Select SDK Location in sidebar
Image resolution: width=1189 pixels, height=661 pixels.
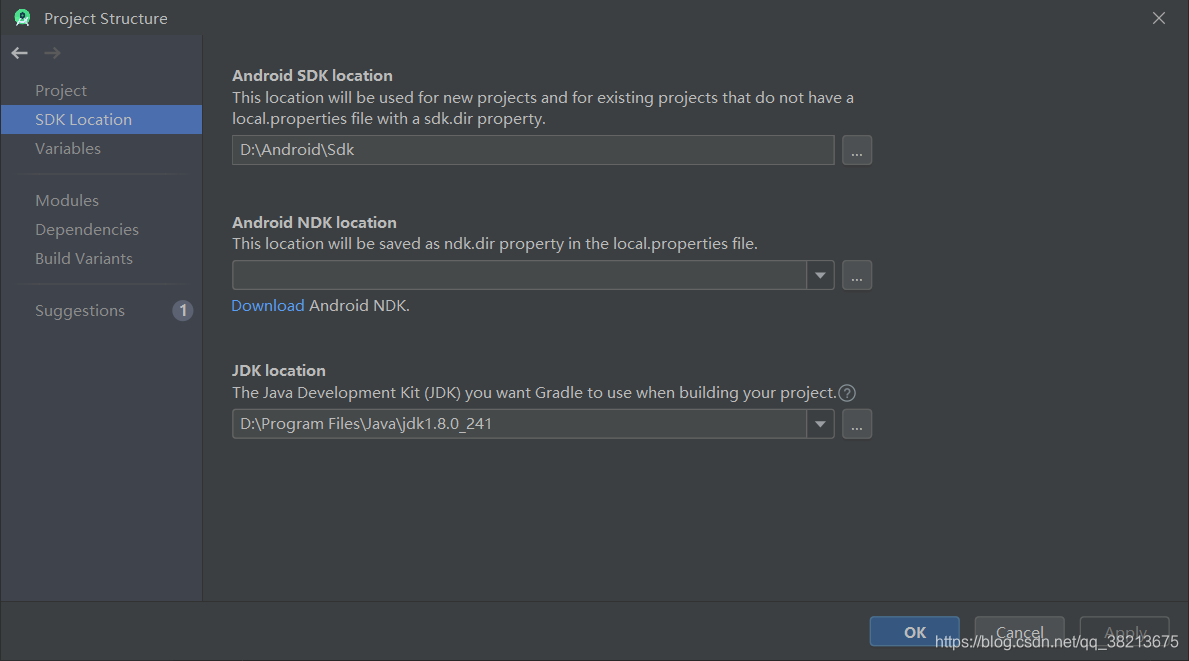(102, 120)
